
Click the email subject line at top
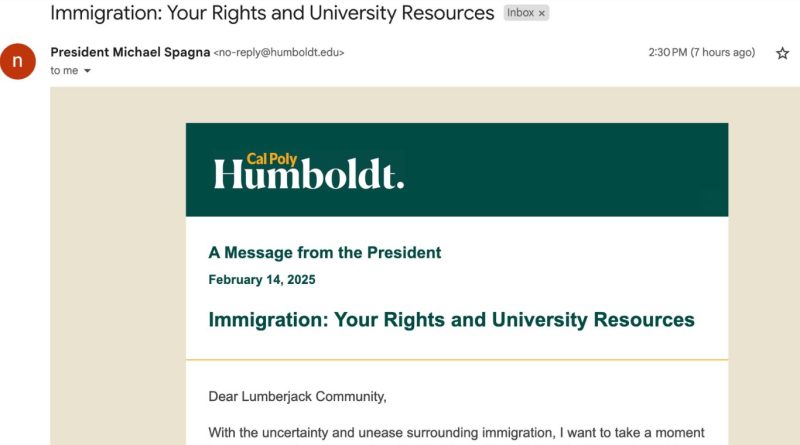[272, 14]
